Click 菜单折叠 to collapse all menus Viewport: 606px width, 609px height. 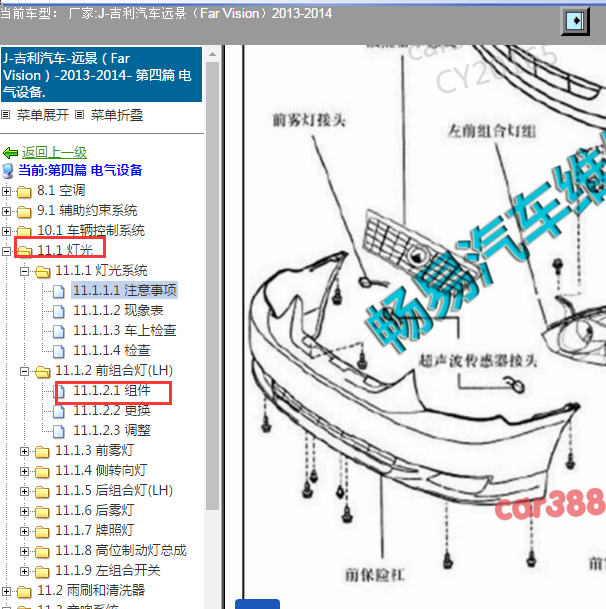tap(117, 115)
